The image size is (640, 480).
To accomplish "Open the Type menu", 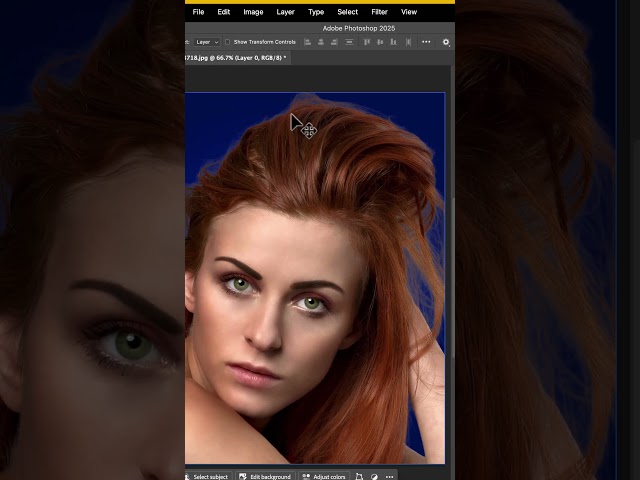I will pyautogui.click(x=316, y=12).
